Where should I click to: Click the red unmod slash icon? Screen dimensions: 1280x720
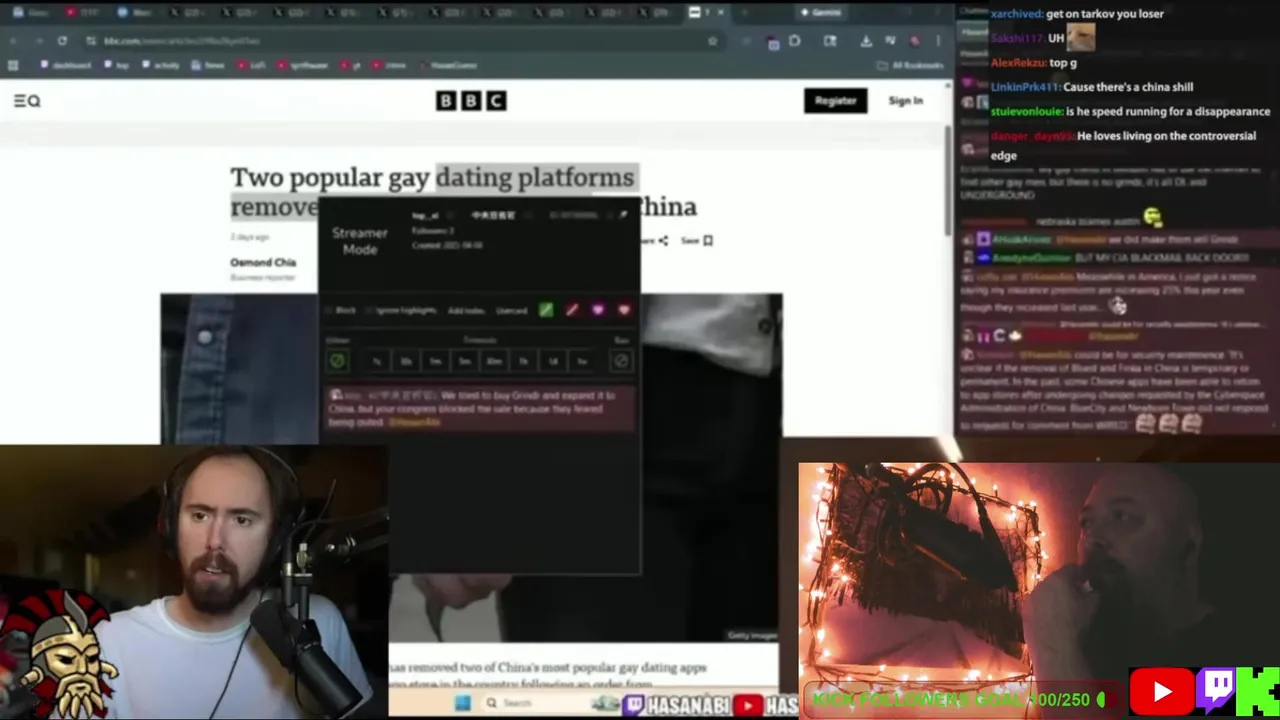[x=572, y=310]
